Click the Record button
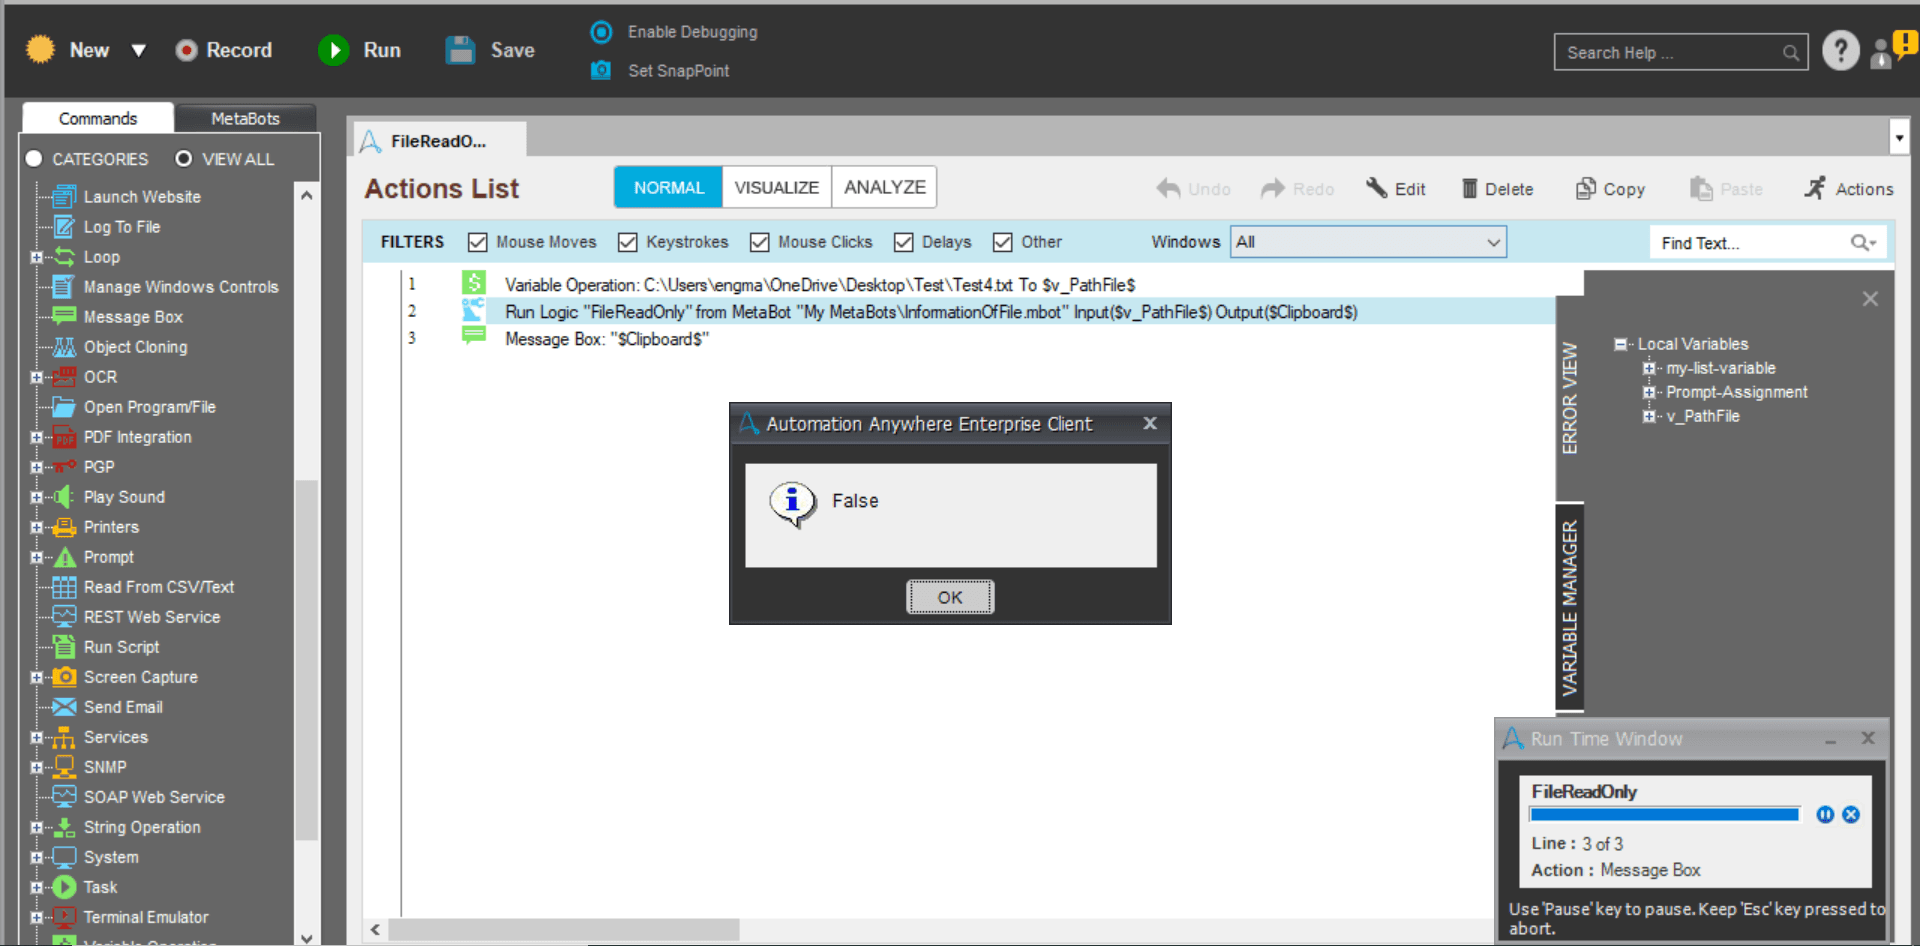The height and width of the screenshot is (946, 1920). pyautogui.click(x=224, y=50)
